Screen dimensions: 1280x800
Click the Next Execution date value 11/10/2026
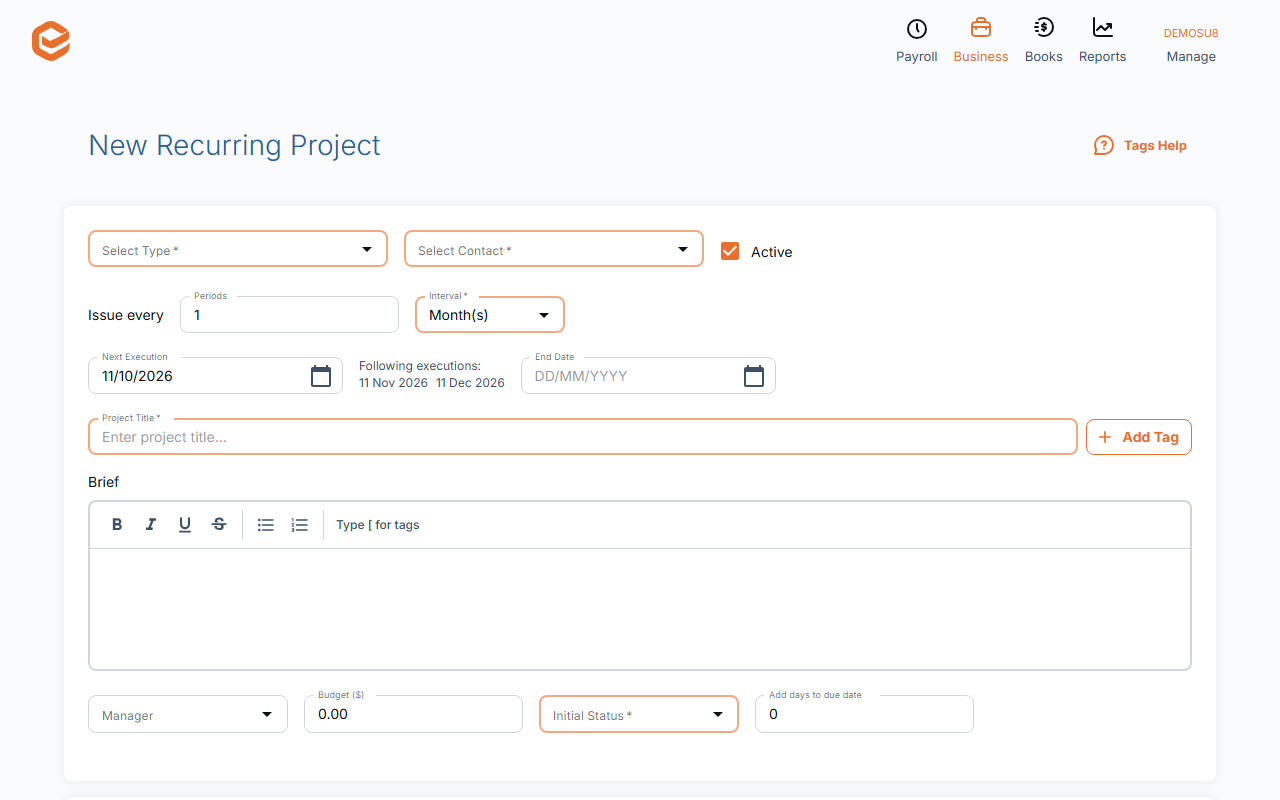(138, 376)
